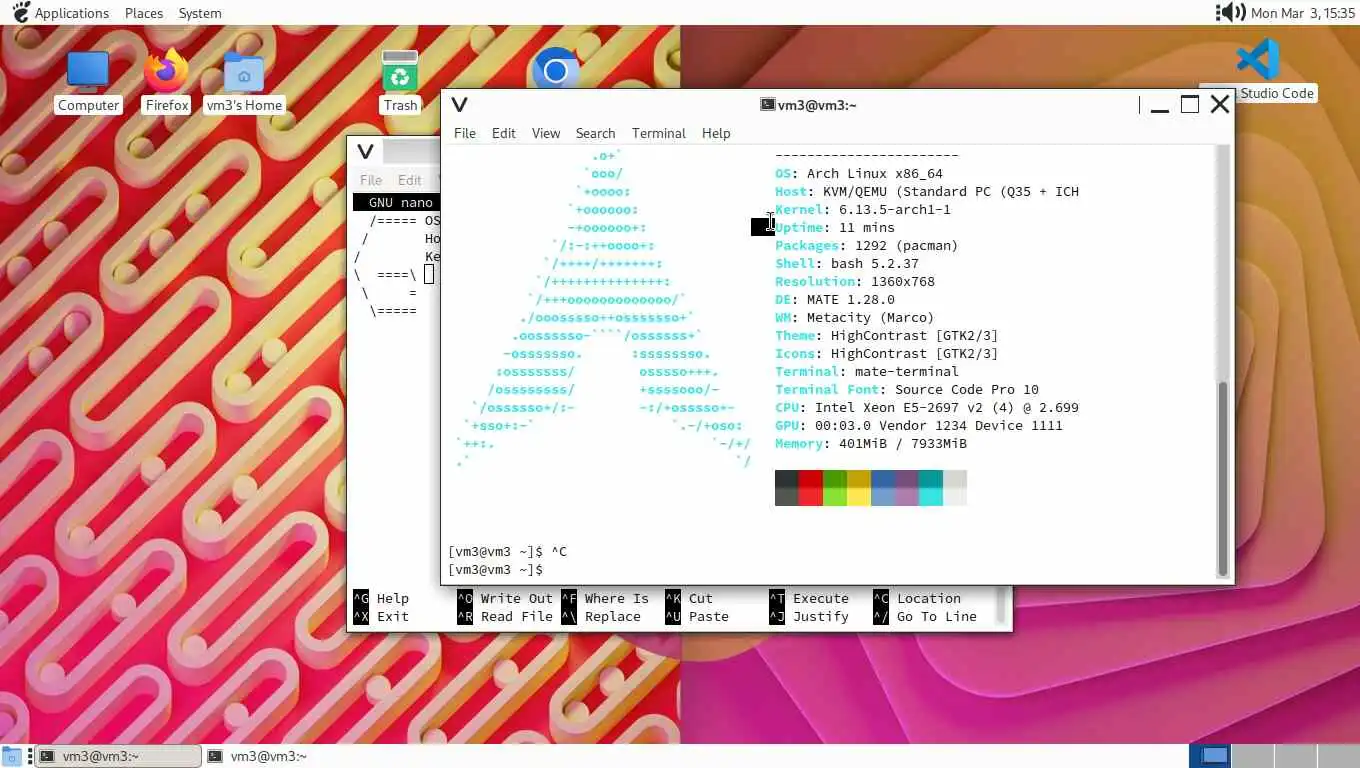
Task: Click the 'Memory: 401MiB / 7933MiB' line
Action: tap(871, 444)
